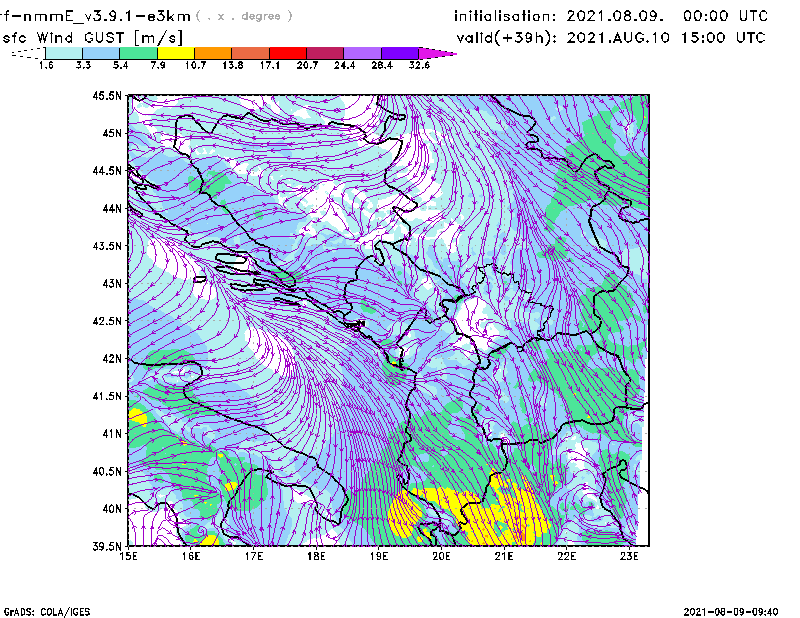Select the orange color bar segment
The image size is (800, 618).
[x=212, y=53]
